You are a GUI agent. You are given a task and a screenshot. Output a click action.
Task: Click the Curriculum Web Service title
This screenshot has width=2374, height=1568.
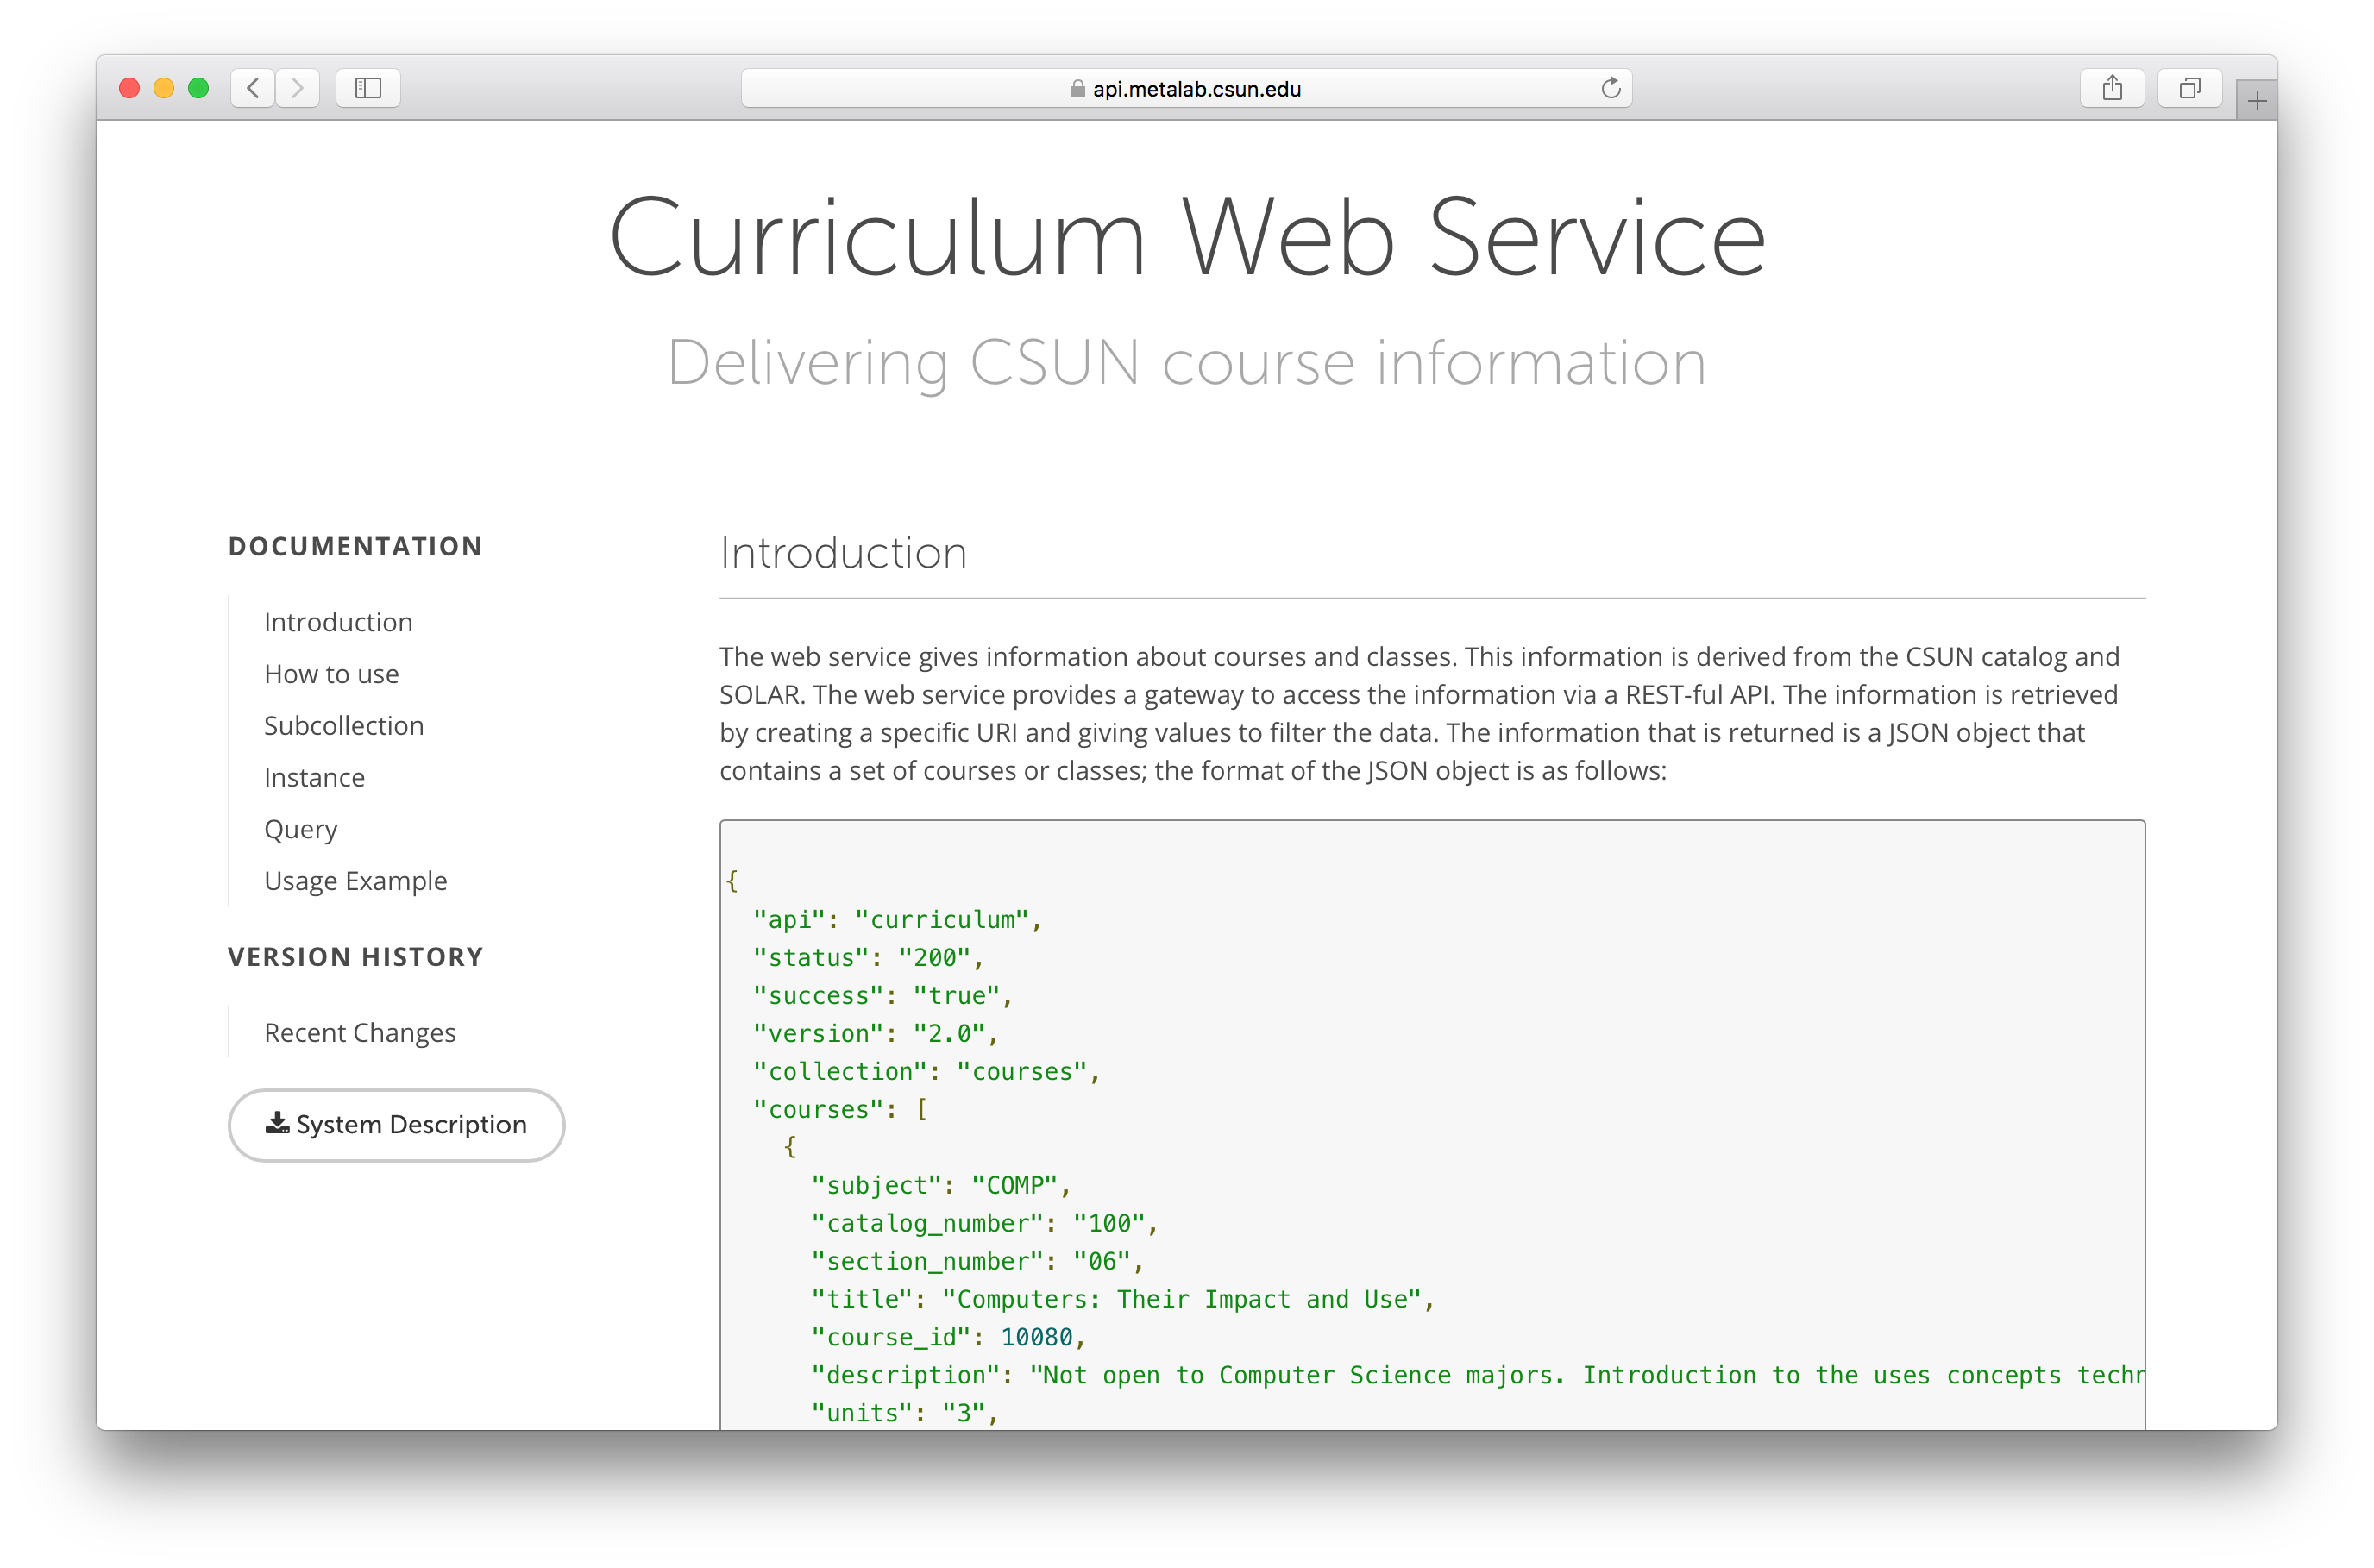point(1187,237)
